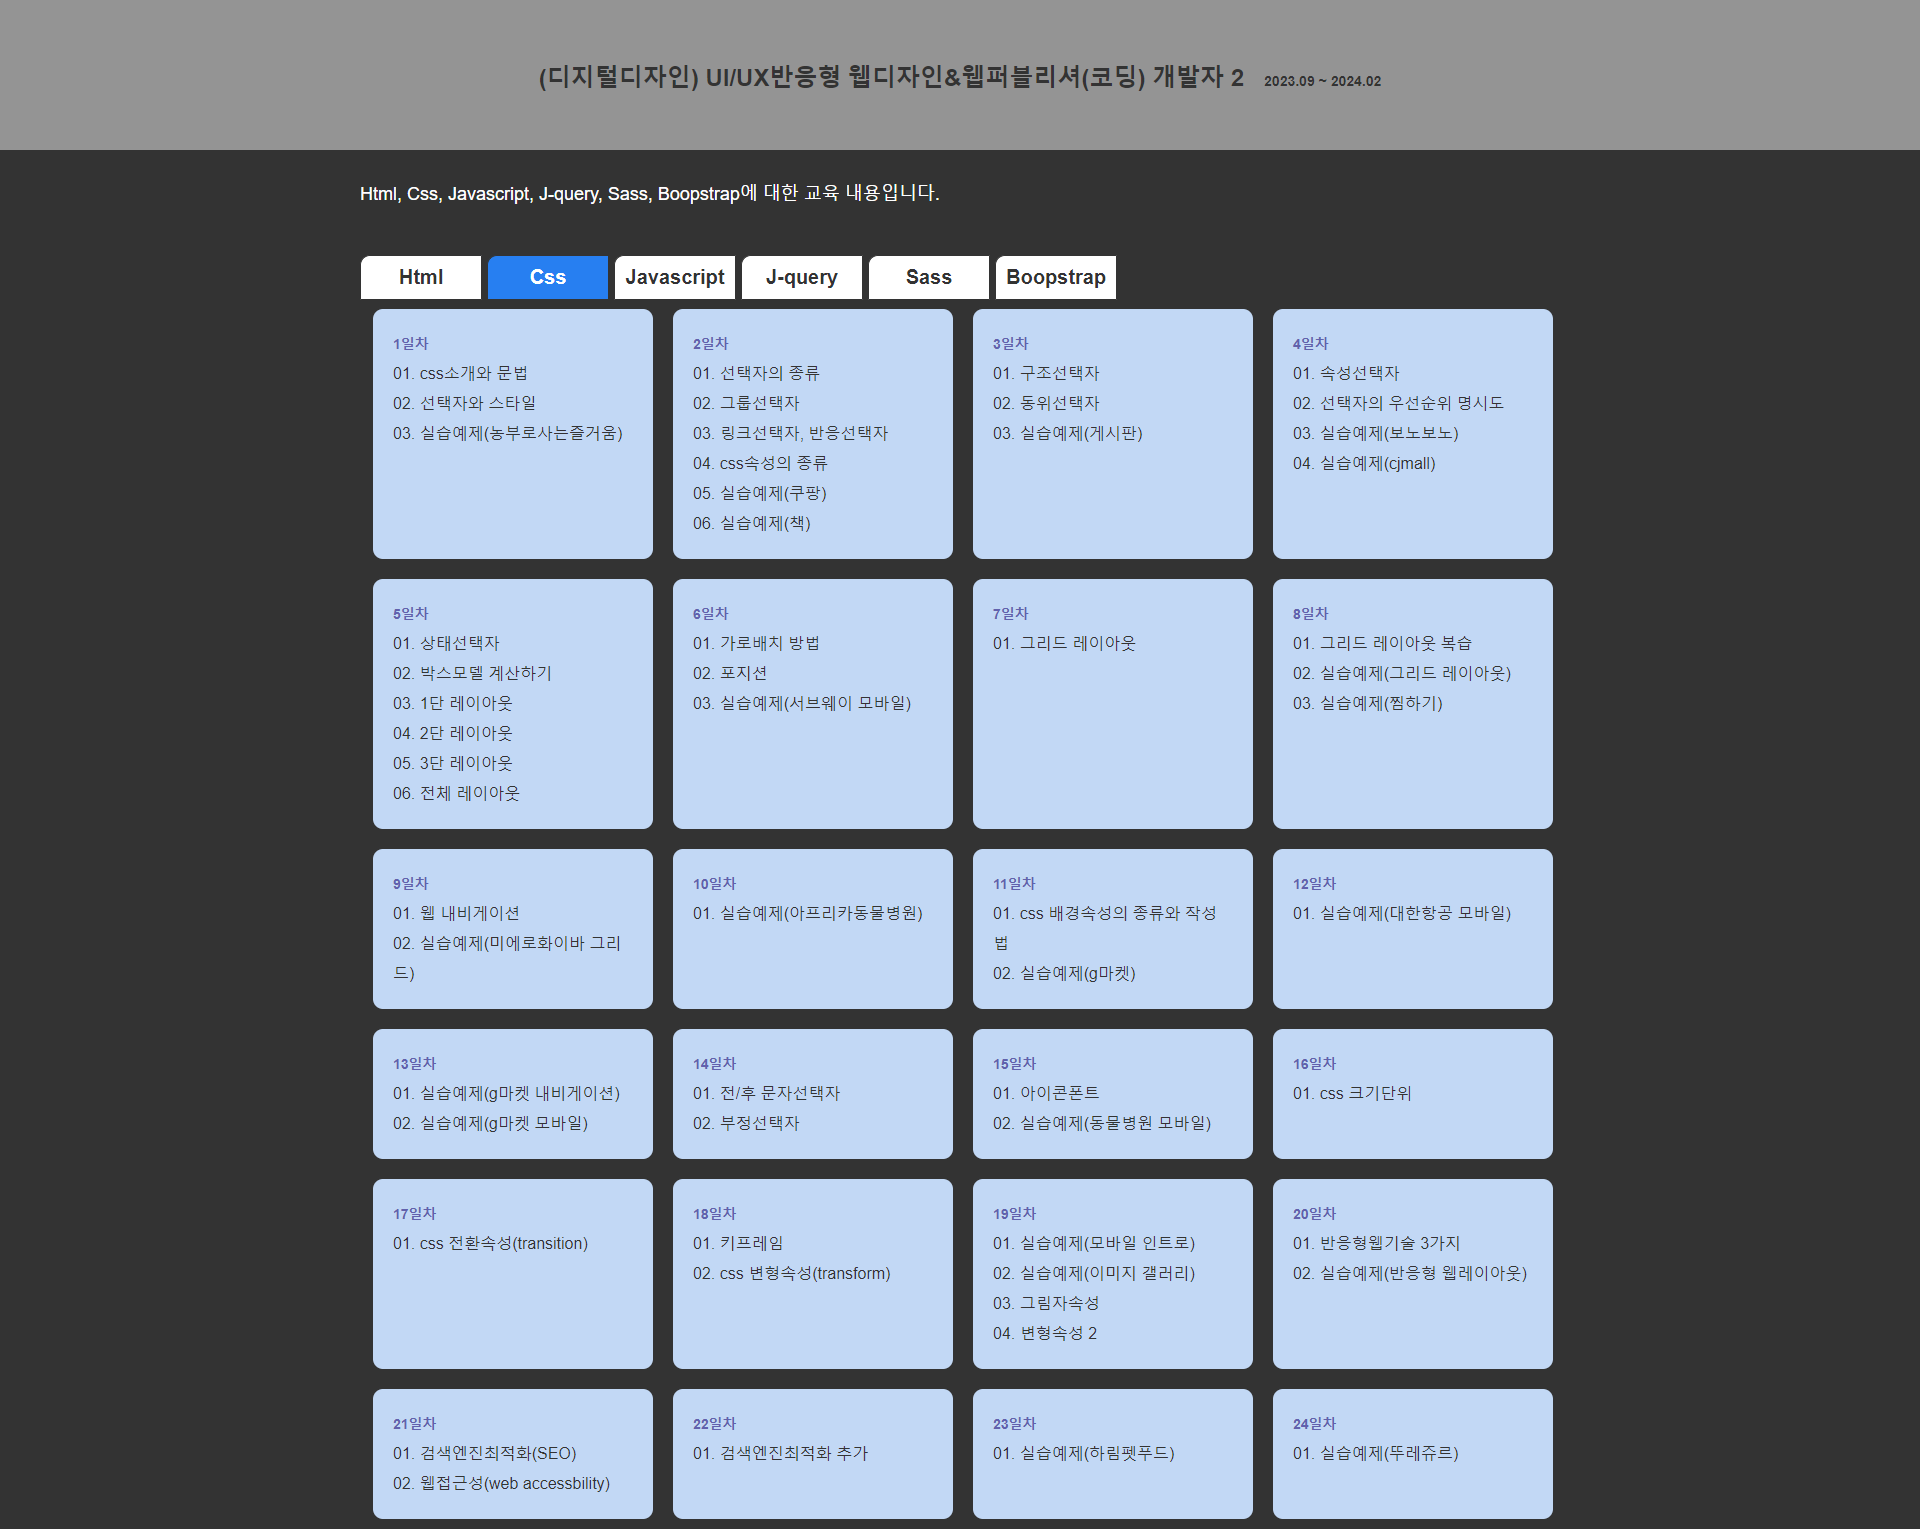The width and height of the screenshot is (1920, 1529).
Task: Open '02. 실습예제(이미지 갤러리)'
Action: [1094, 1273]
